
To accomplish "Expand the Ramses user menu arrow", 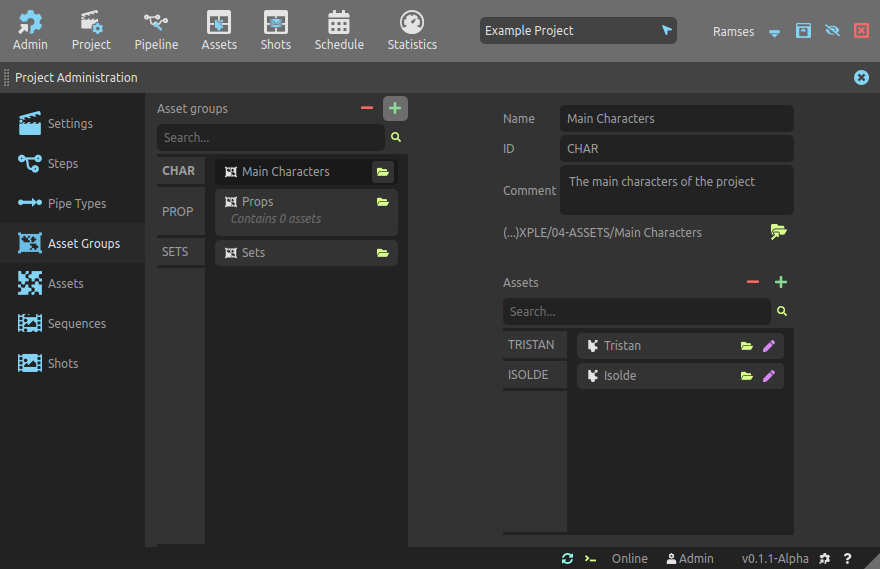I will [775, 32].
